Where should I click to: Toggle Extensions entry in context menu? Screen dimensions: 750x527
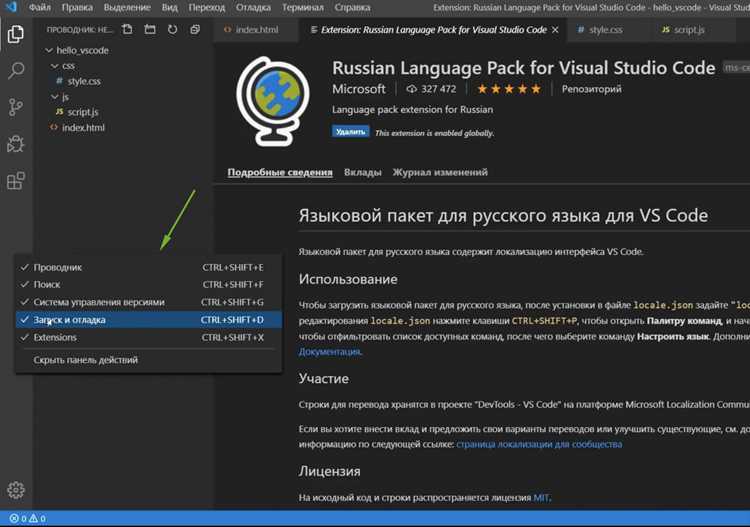tap(149, 338)
